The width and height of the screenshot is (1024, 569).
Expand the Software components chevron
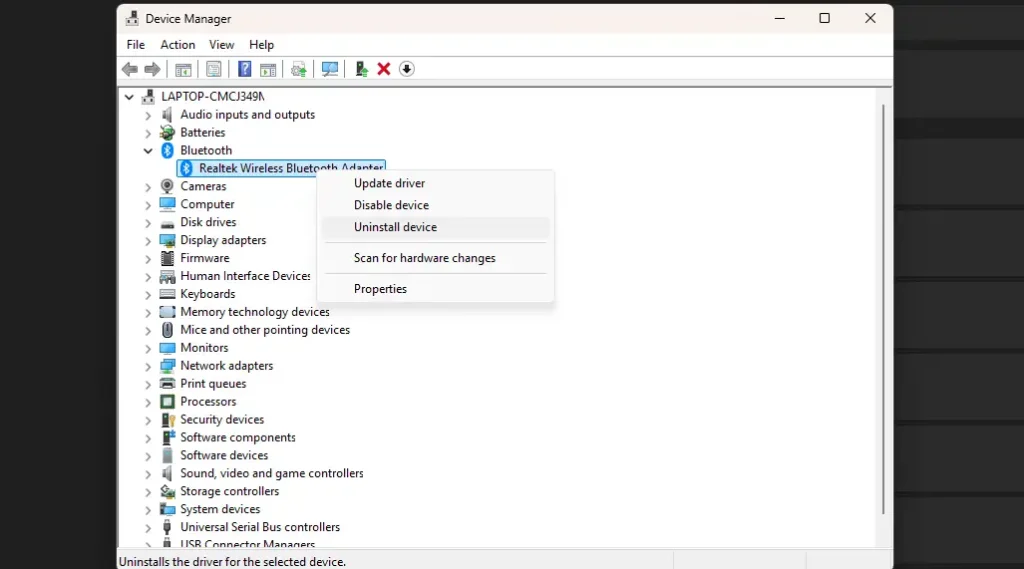tap(148, 438)
